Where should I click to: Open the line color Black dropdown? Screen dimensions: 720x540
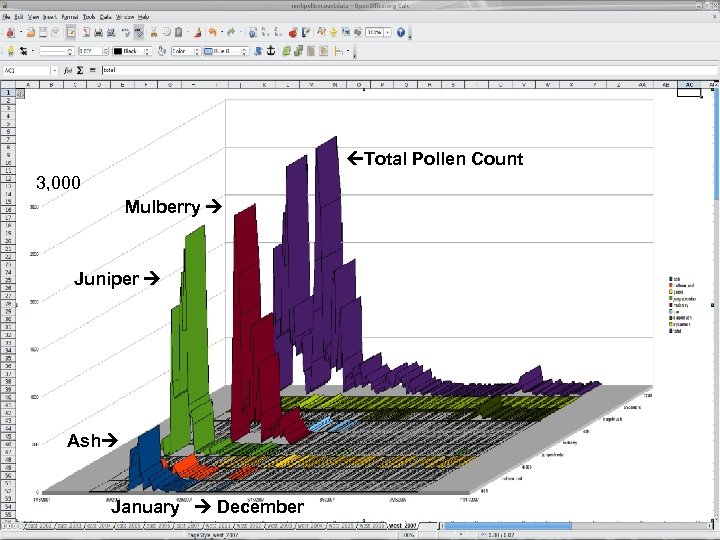[x=147, y=51]
